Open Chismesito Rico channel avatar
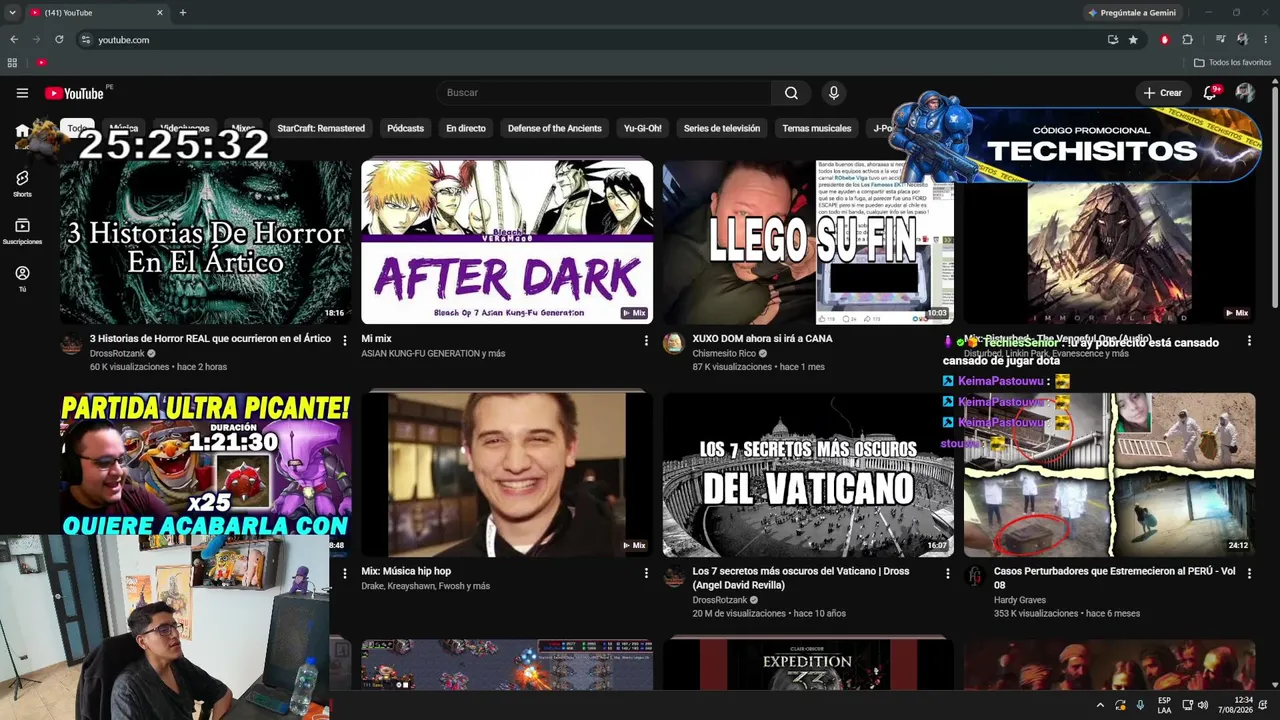This screenshot has width=1280, height=720. click(x=673, y=345)
